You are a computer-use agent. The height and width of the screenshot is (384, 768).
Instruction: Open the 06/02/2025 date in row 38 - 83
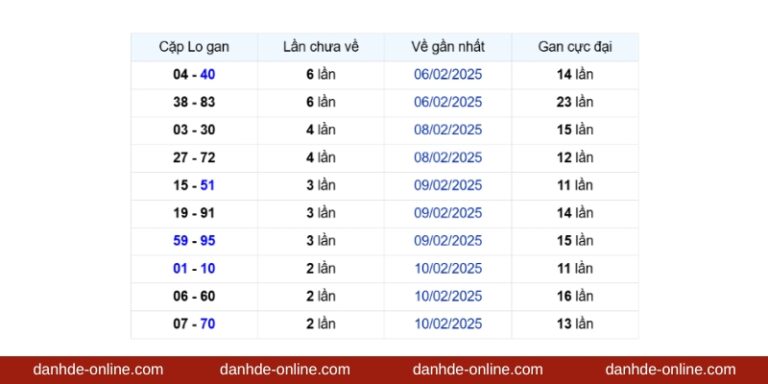click(x=448, y=102)
